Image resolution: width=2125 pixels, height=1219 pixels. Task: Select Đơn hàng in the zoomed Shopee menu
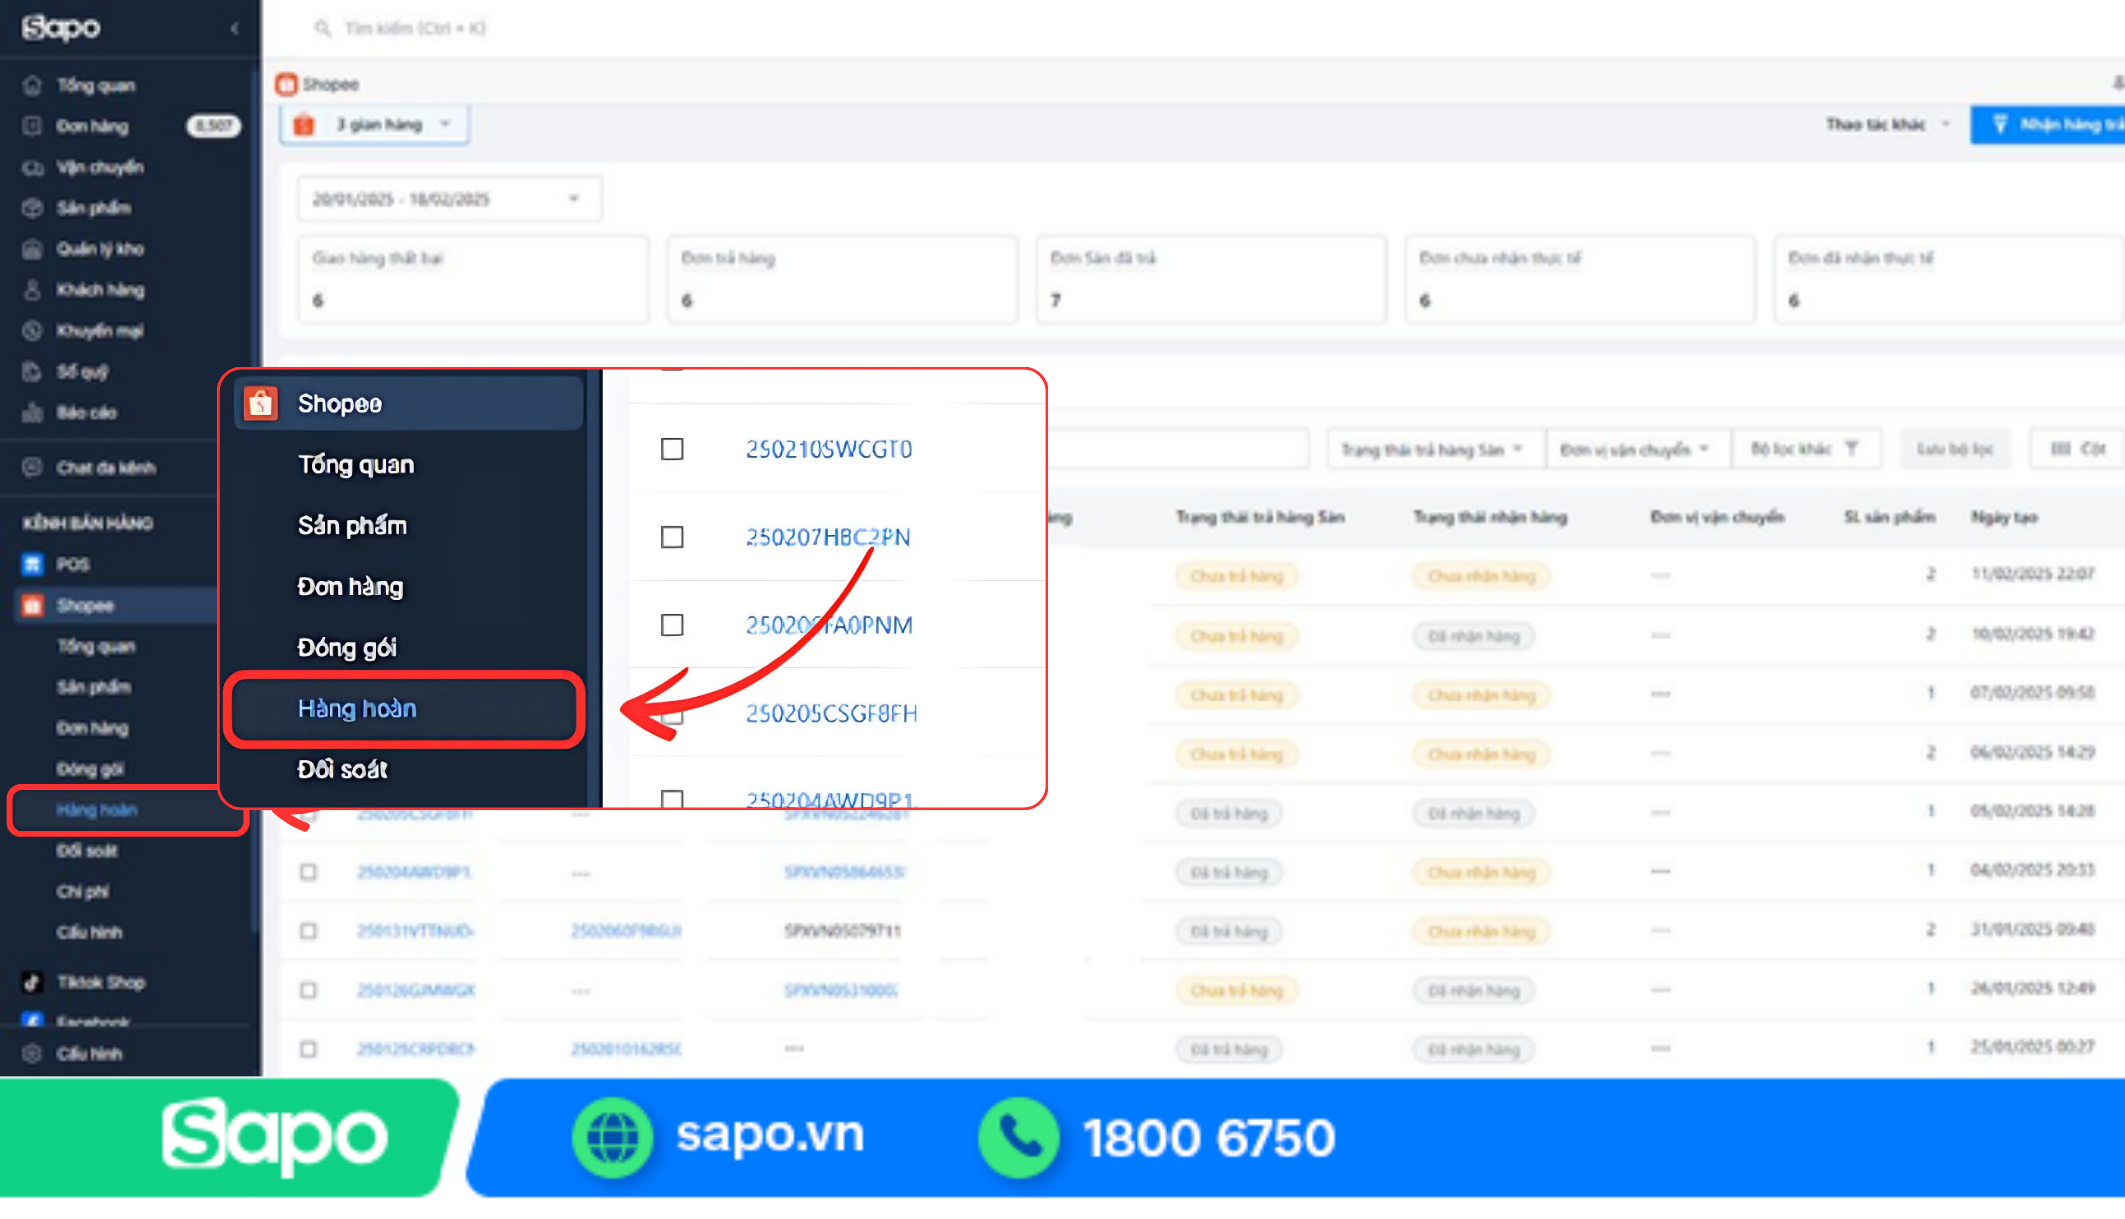click(350, 586)
